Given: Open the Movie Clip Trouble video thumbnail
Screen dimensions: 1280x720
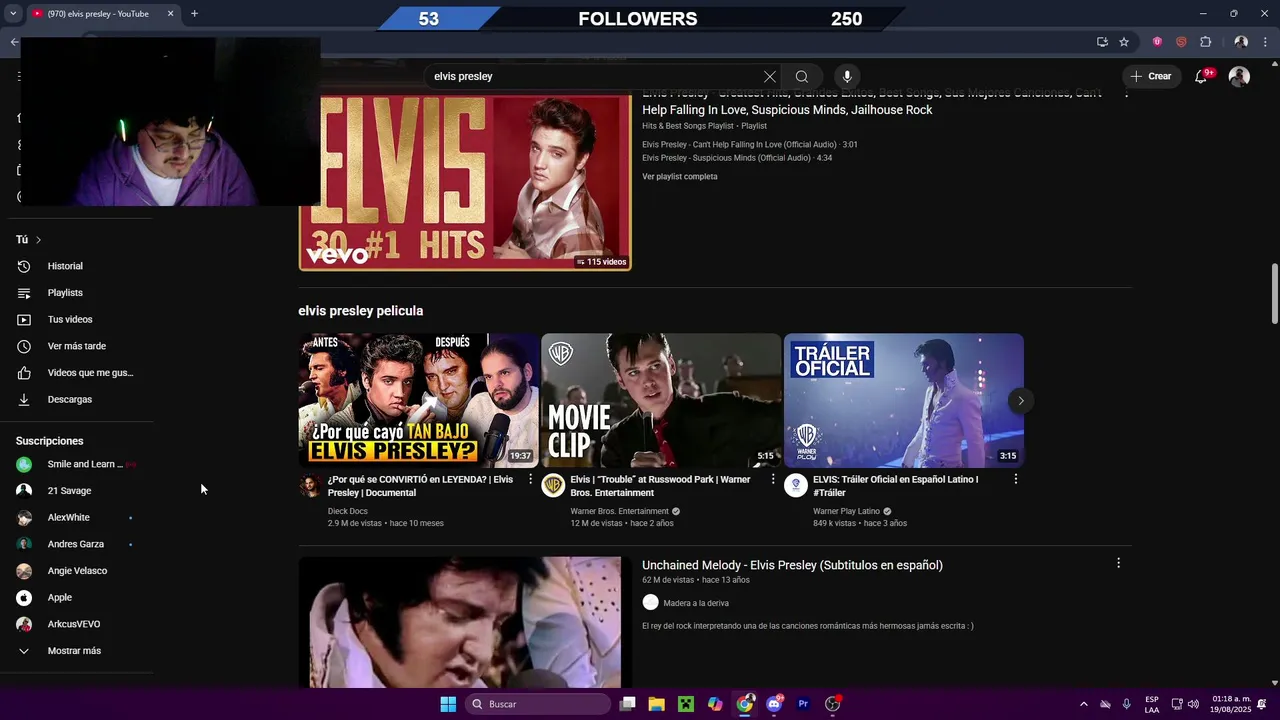Looking at the screenshot, I should [661, 400].
